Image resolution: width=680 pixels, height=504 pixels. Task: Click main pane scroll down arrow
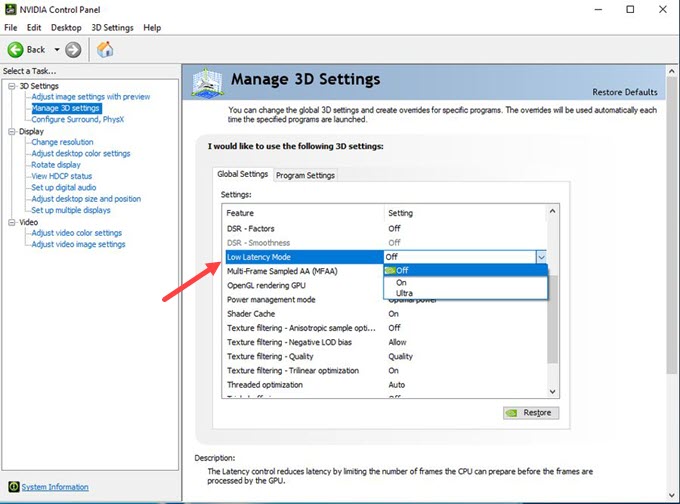coord(672,494)
